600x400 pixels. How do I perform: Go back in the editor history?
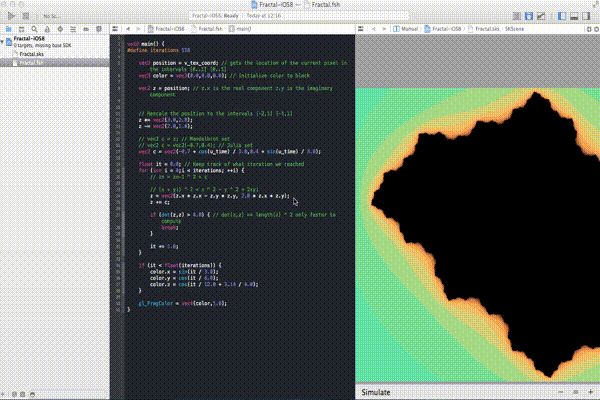tap(128, 29)
